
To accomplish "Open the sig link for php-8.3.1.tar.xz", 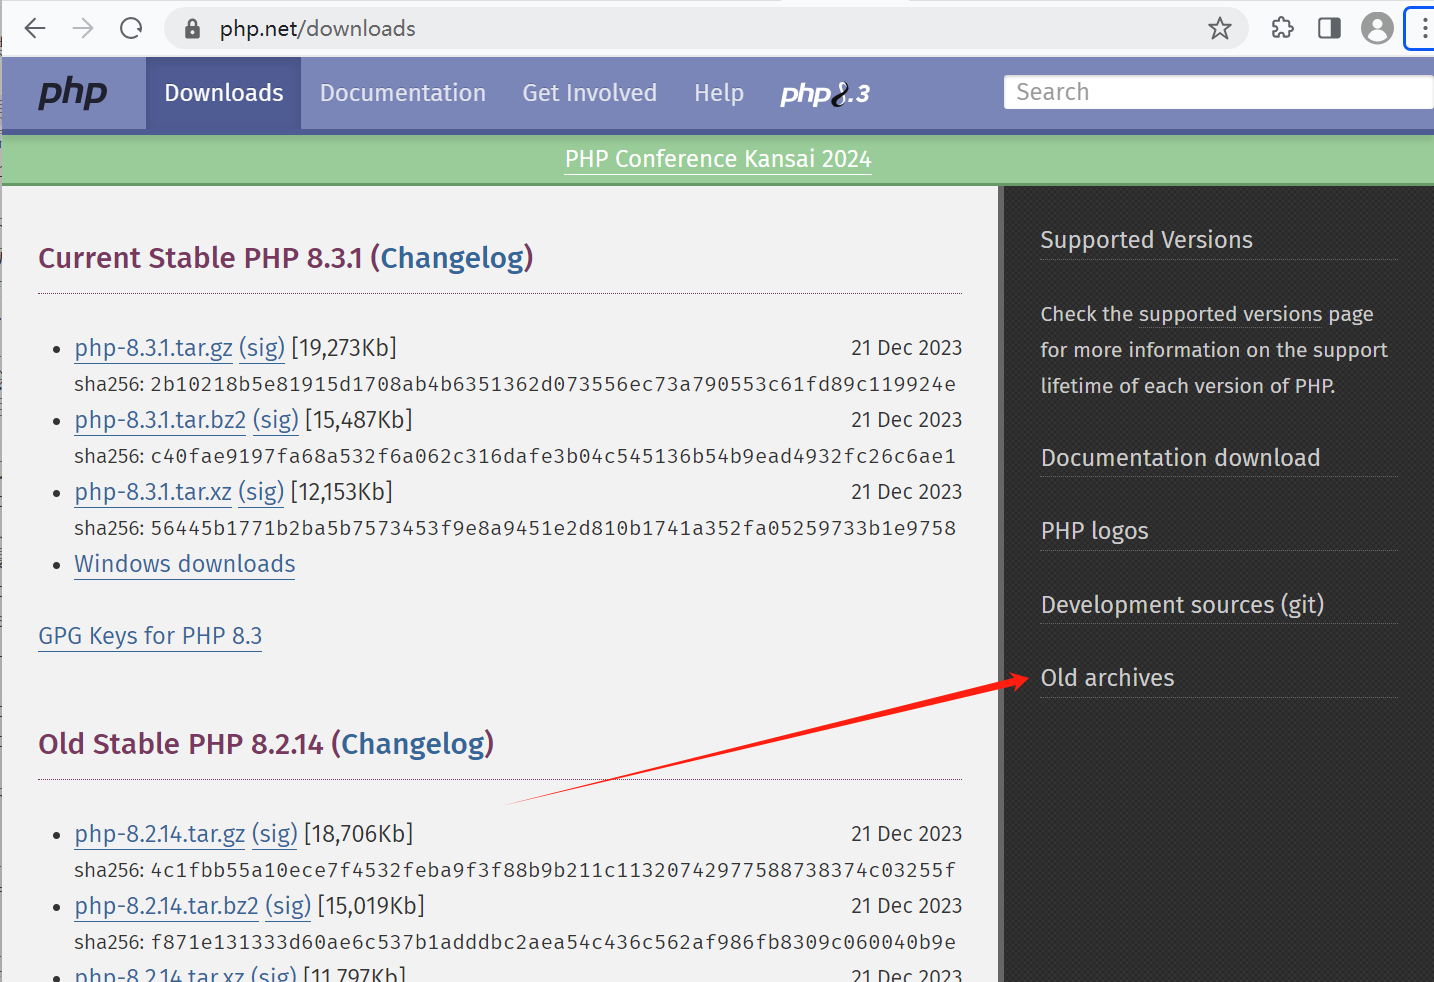I will click(261, 492).
